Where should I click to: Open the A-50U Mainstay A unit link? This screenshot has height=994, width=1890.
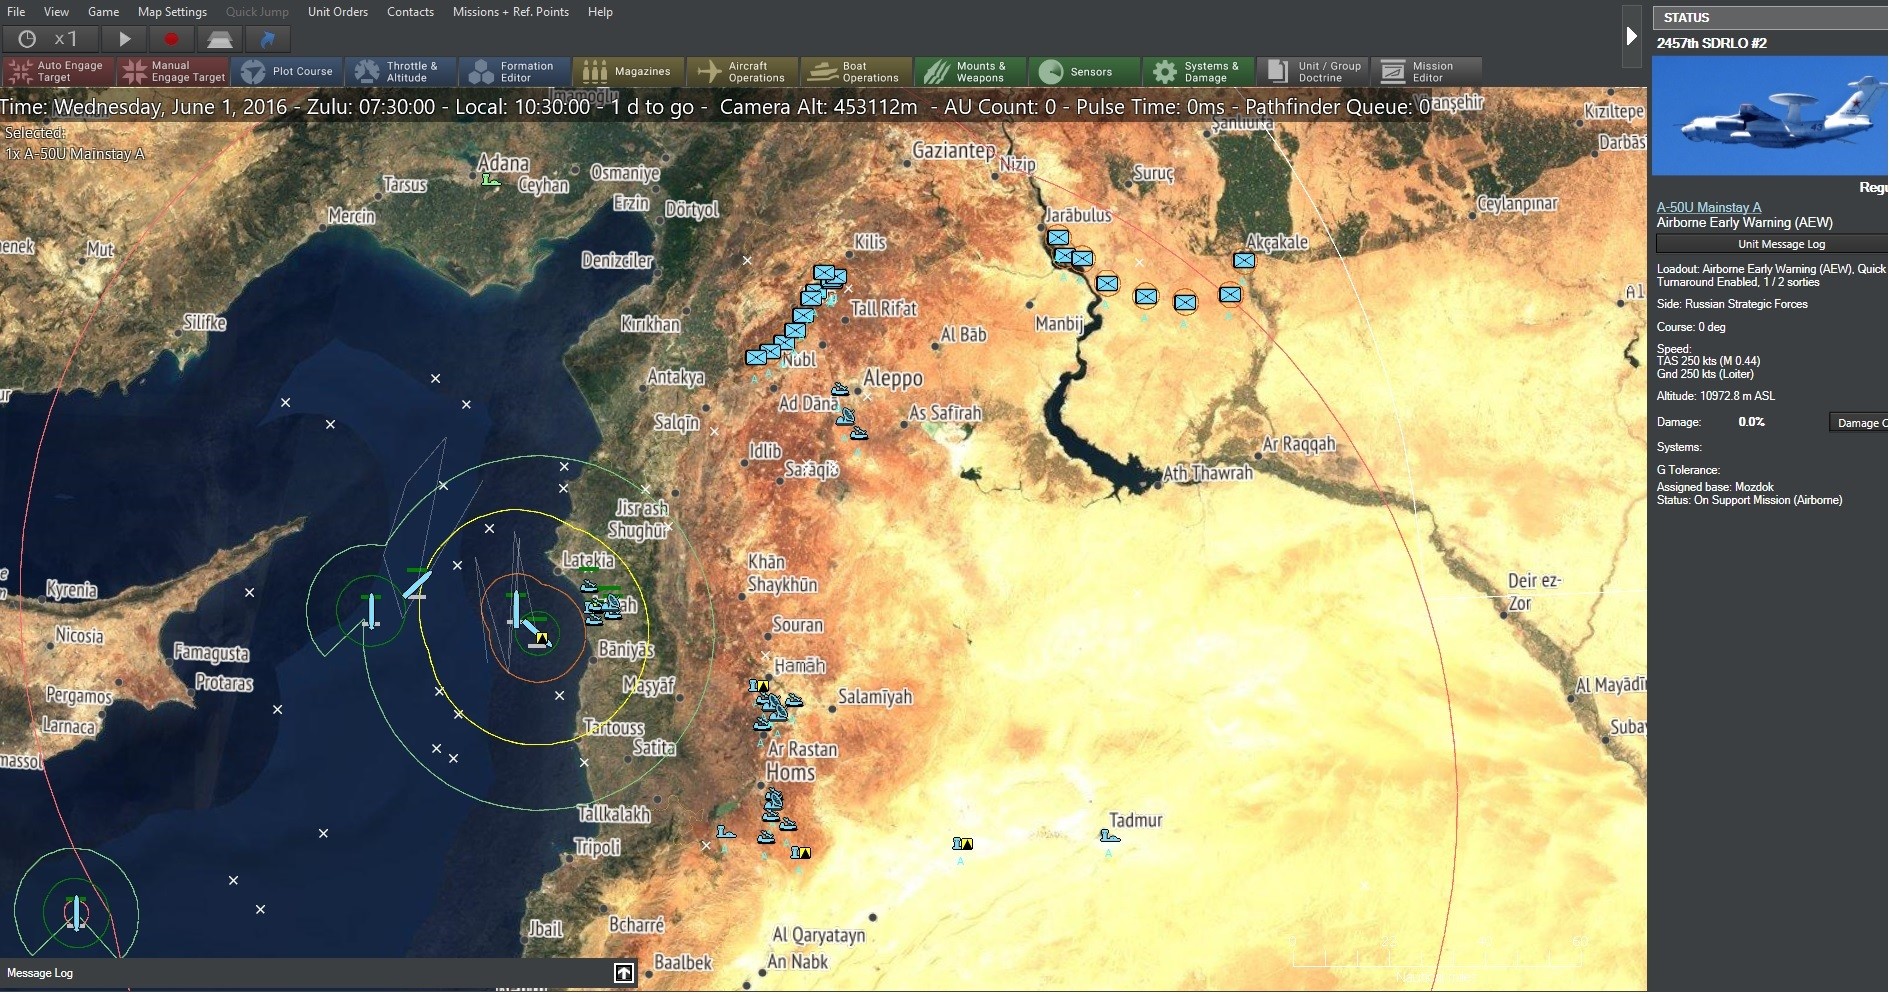[1708, 207]
